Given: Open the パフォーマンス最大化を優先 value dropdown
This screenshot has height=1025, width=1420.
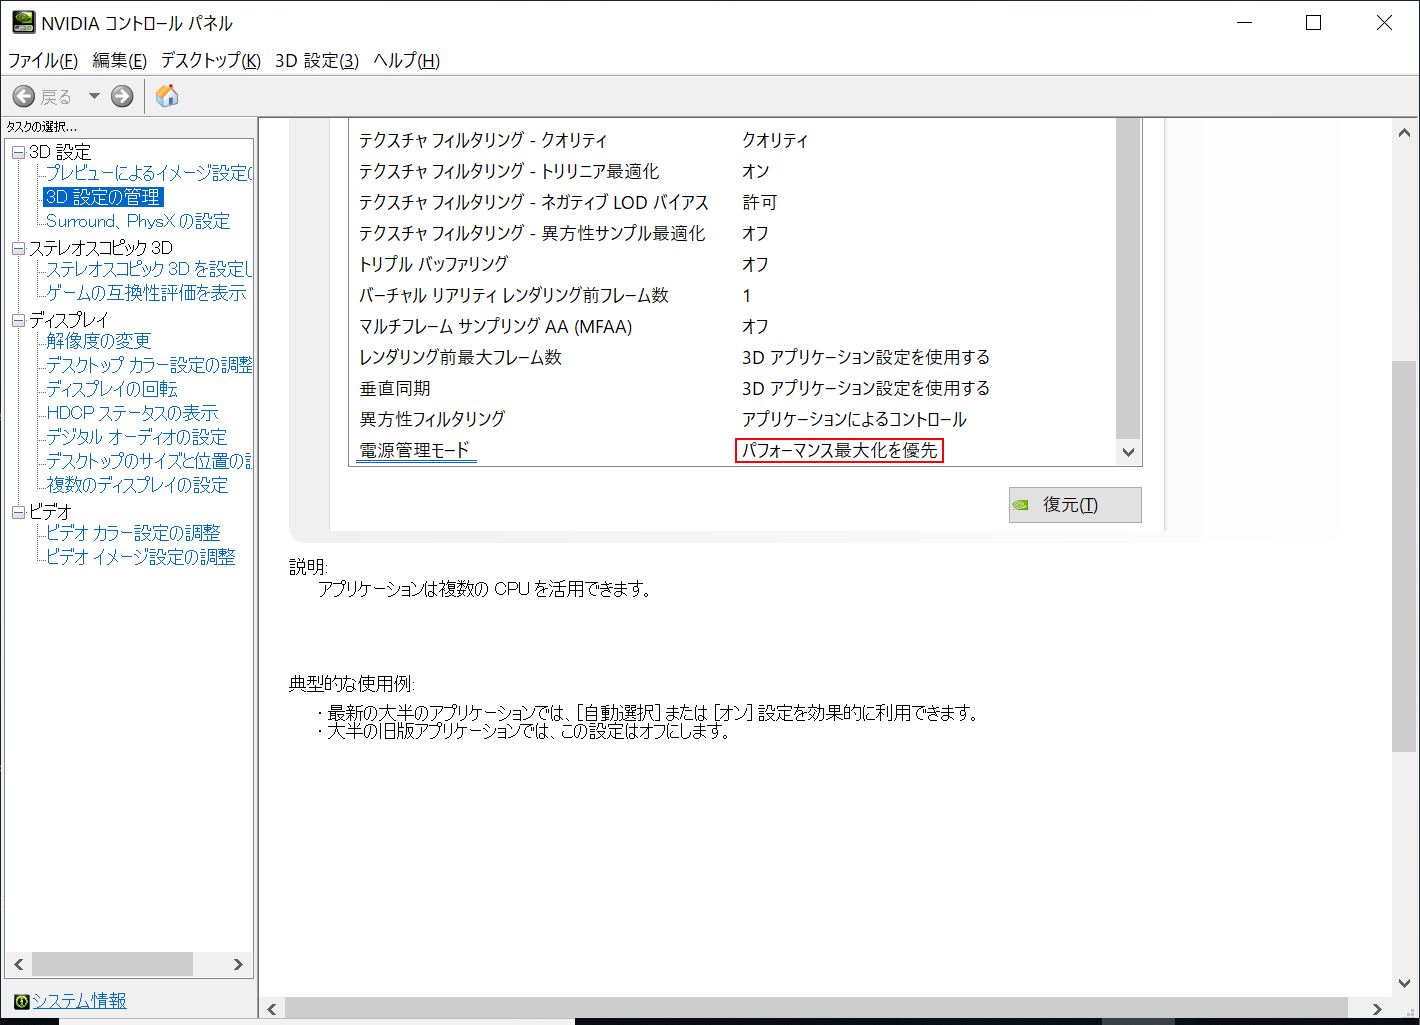Looking at the screenshot, I should 839,451.
